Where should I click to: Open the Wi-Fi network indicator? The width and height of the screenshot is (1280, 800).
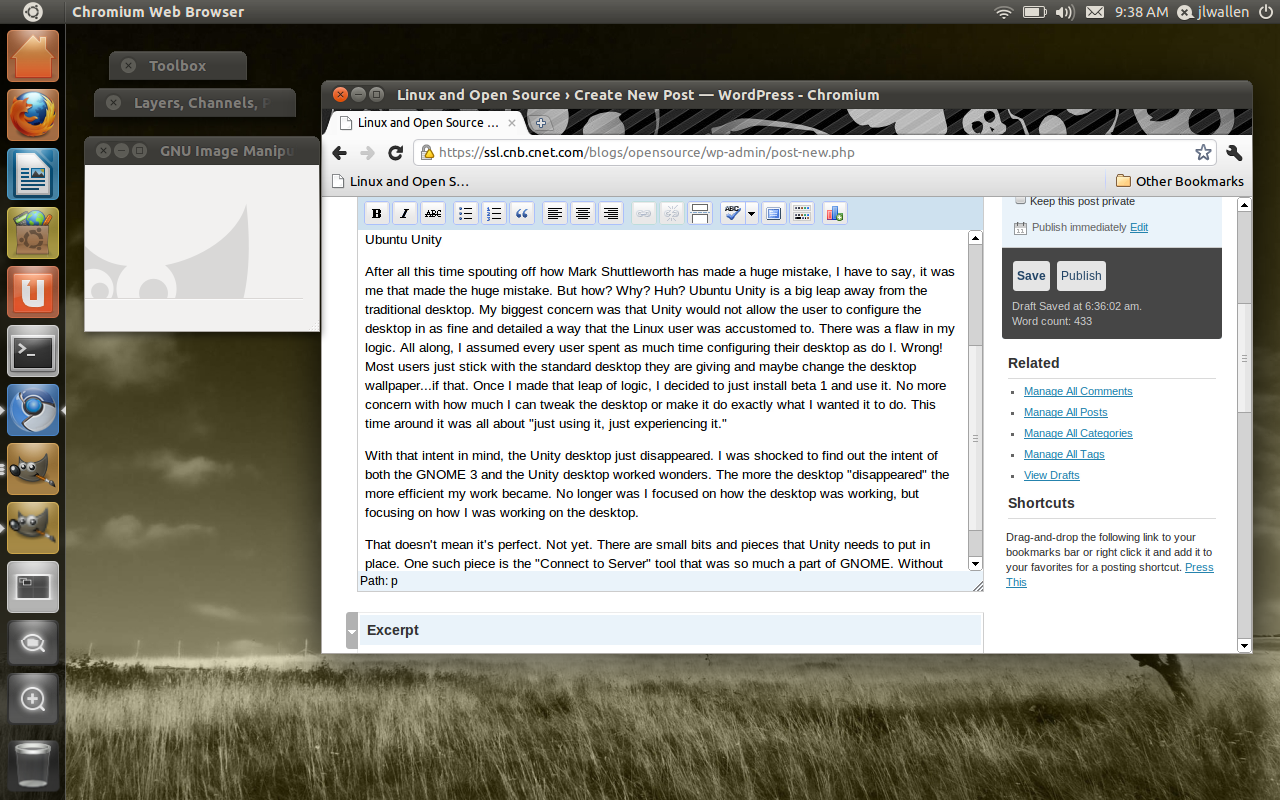(1004, 12)
